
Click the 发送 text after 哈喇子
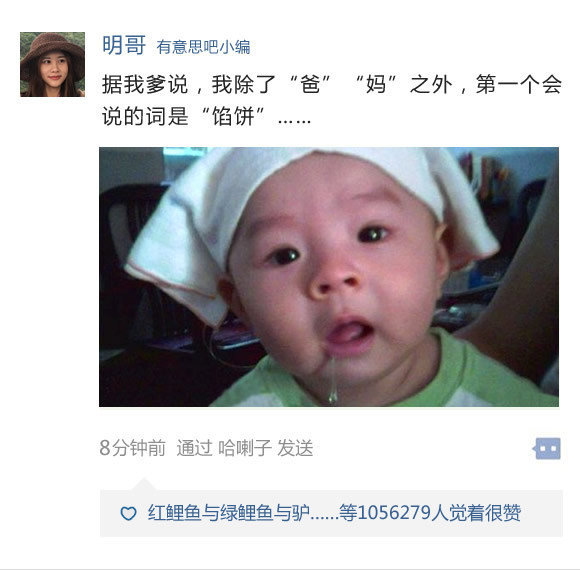pyautogui.click(x=295, y=448)
